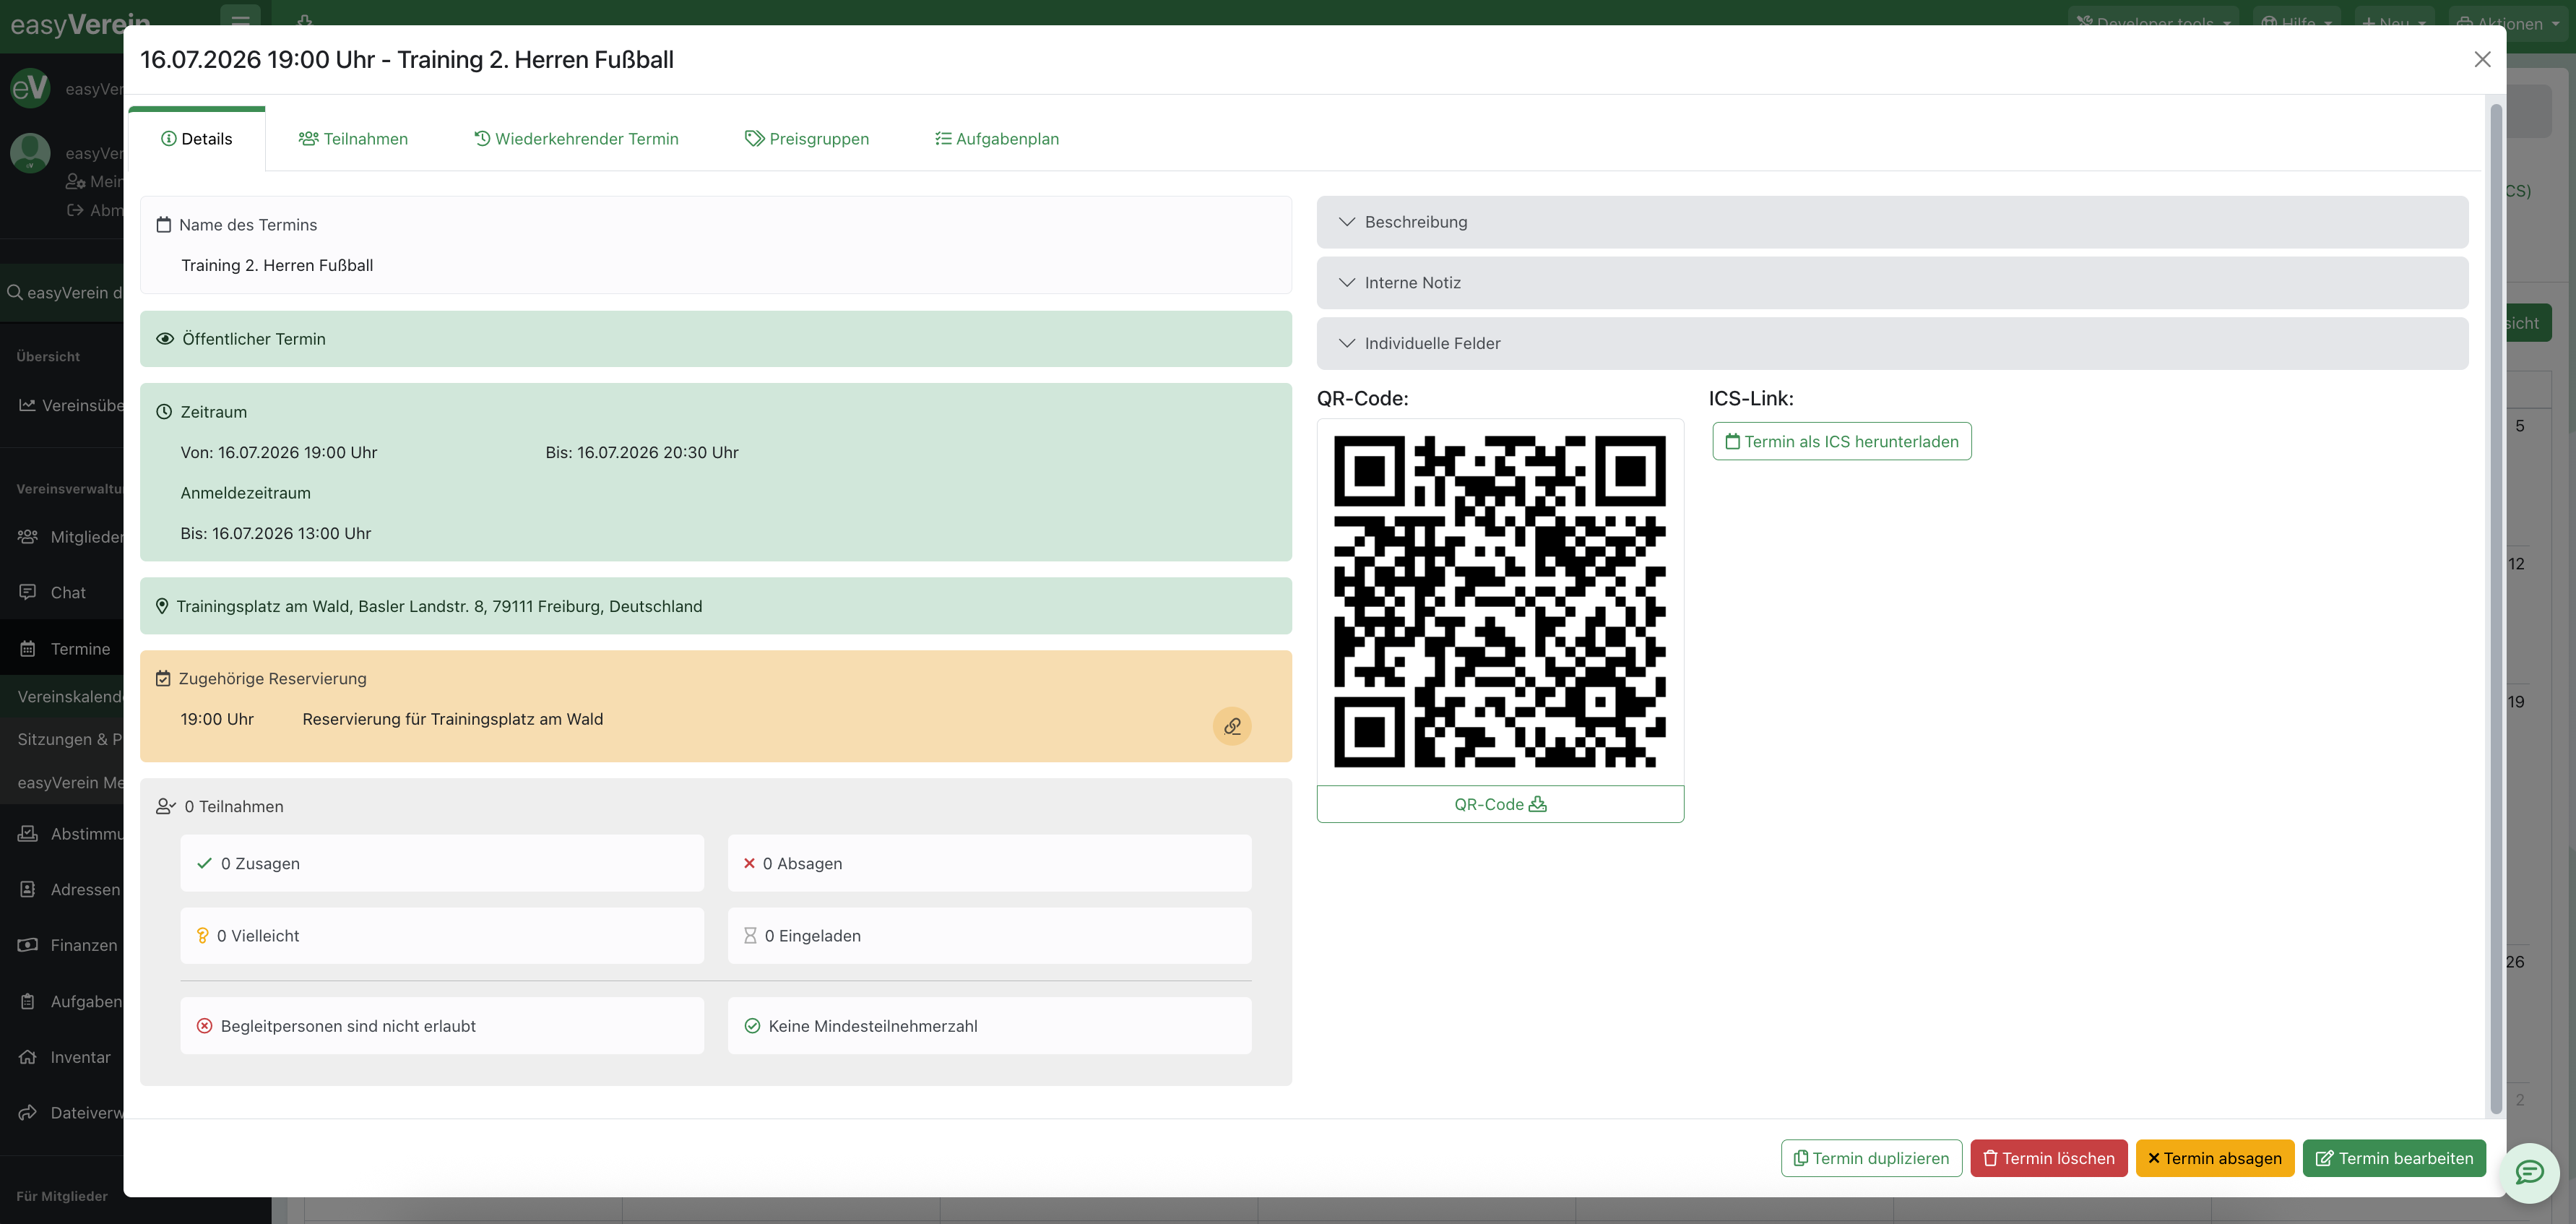Click the orange Termin absagen button
Image resolution: width=2576 pixels, height=1224 pixels.
pos(2215,1158)
